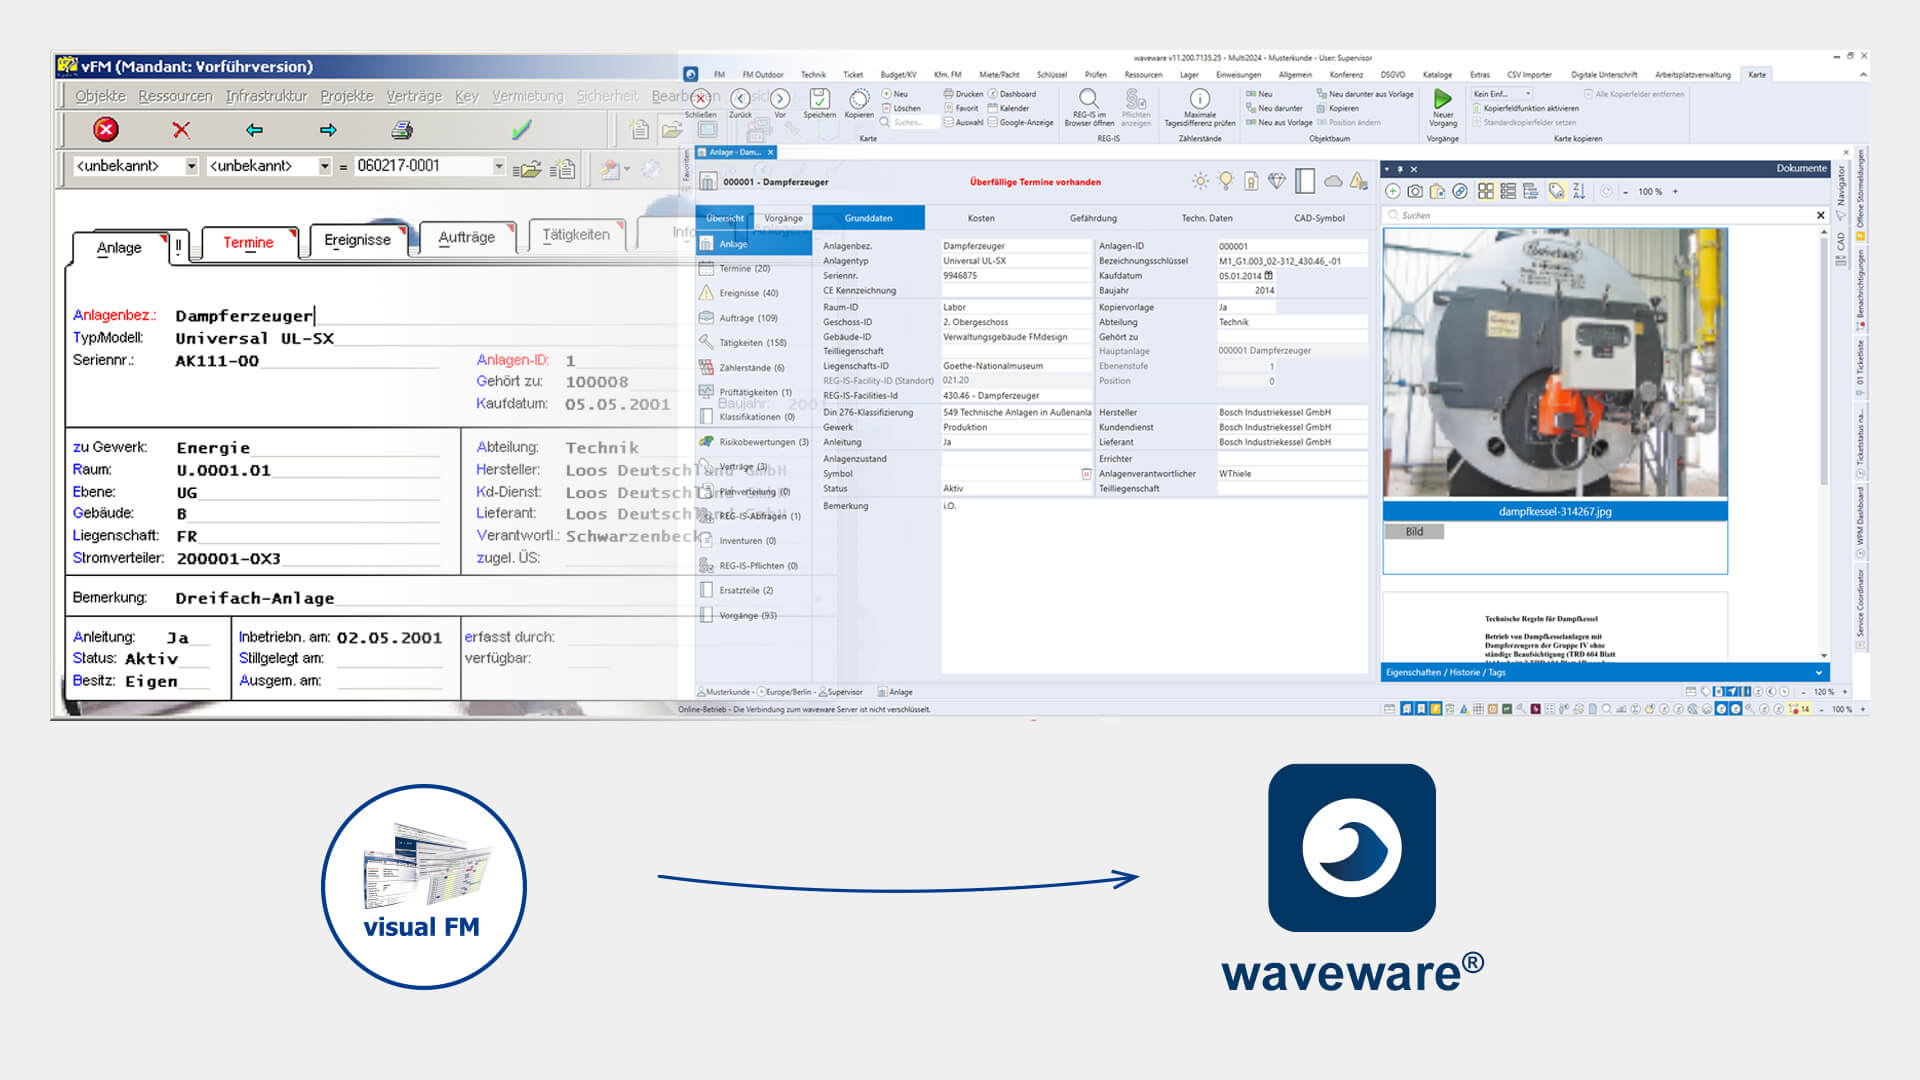1920x1080 pixels.
Task: Close the Anlage - Dam... document tab
Action: tap(770, 152)
